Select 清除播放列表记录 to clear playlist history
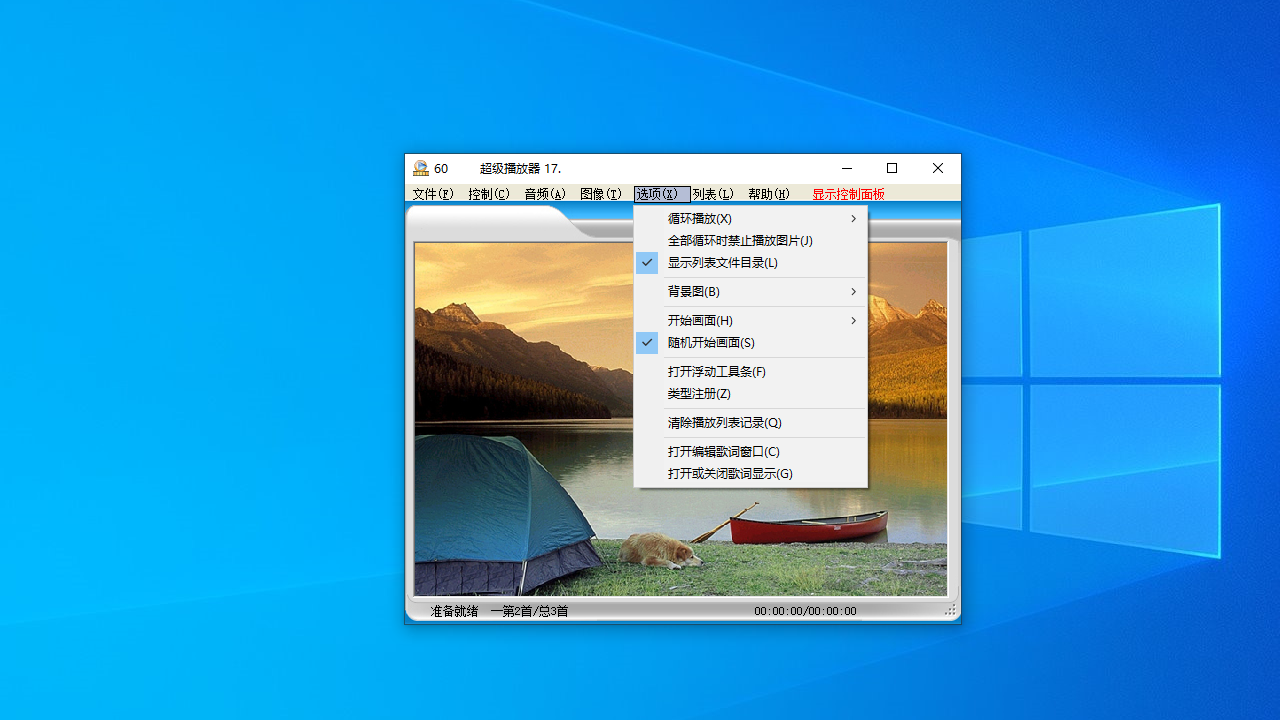 [x=723, y=422]
